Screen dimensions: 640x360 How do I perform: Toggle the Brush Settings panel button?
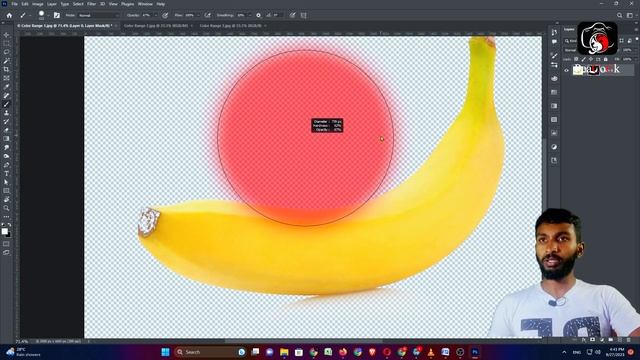[57, 15]
